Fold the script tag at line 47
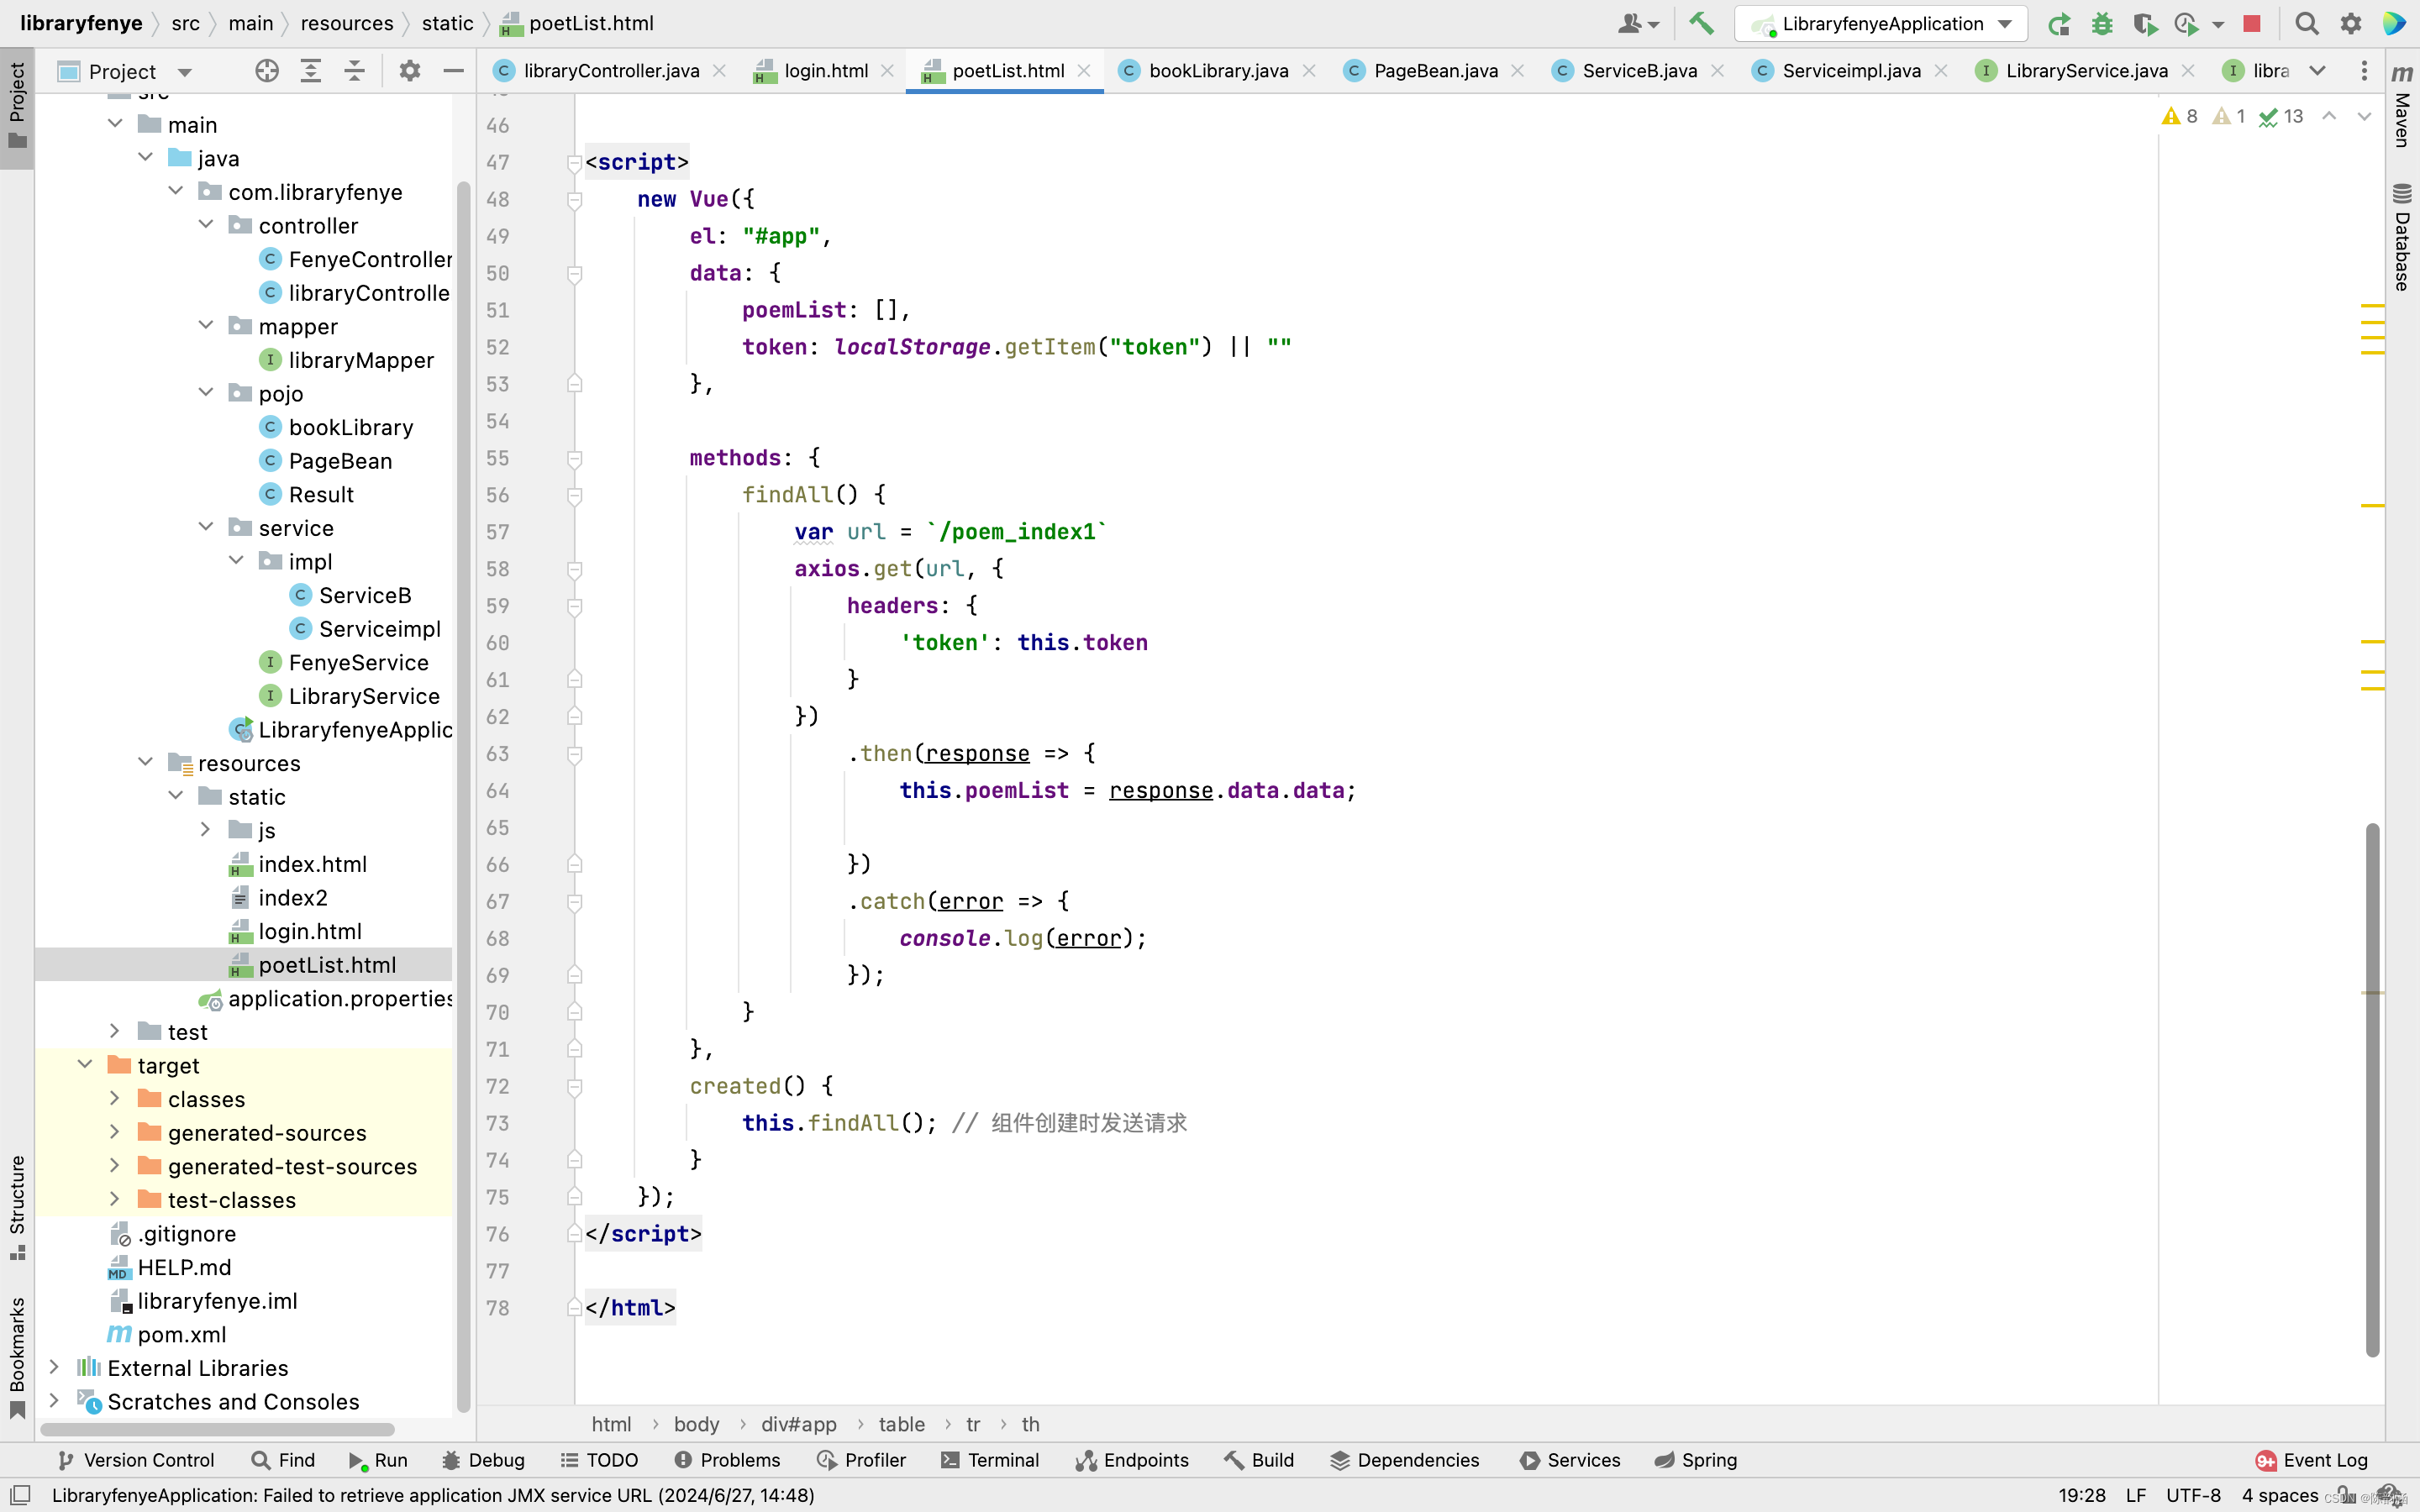The width and height of the screenshot is (2420, 1512). (574, 162)
